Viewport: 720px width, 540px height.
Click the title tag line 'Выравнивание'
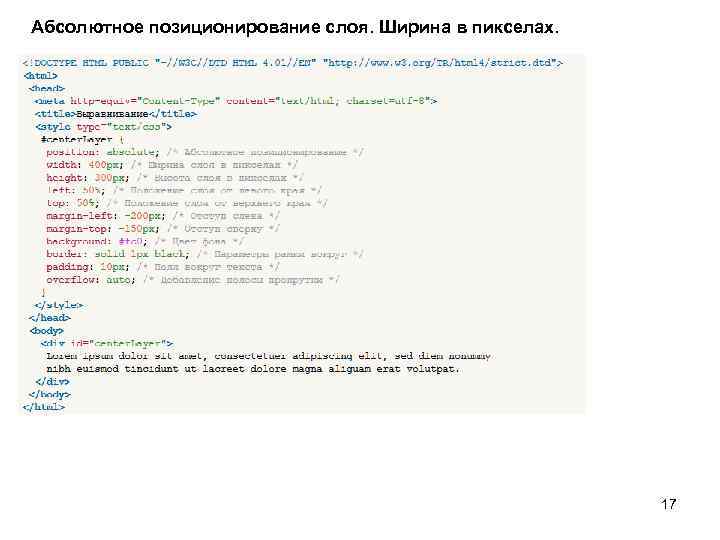pos(116,113)
